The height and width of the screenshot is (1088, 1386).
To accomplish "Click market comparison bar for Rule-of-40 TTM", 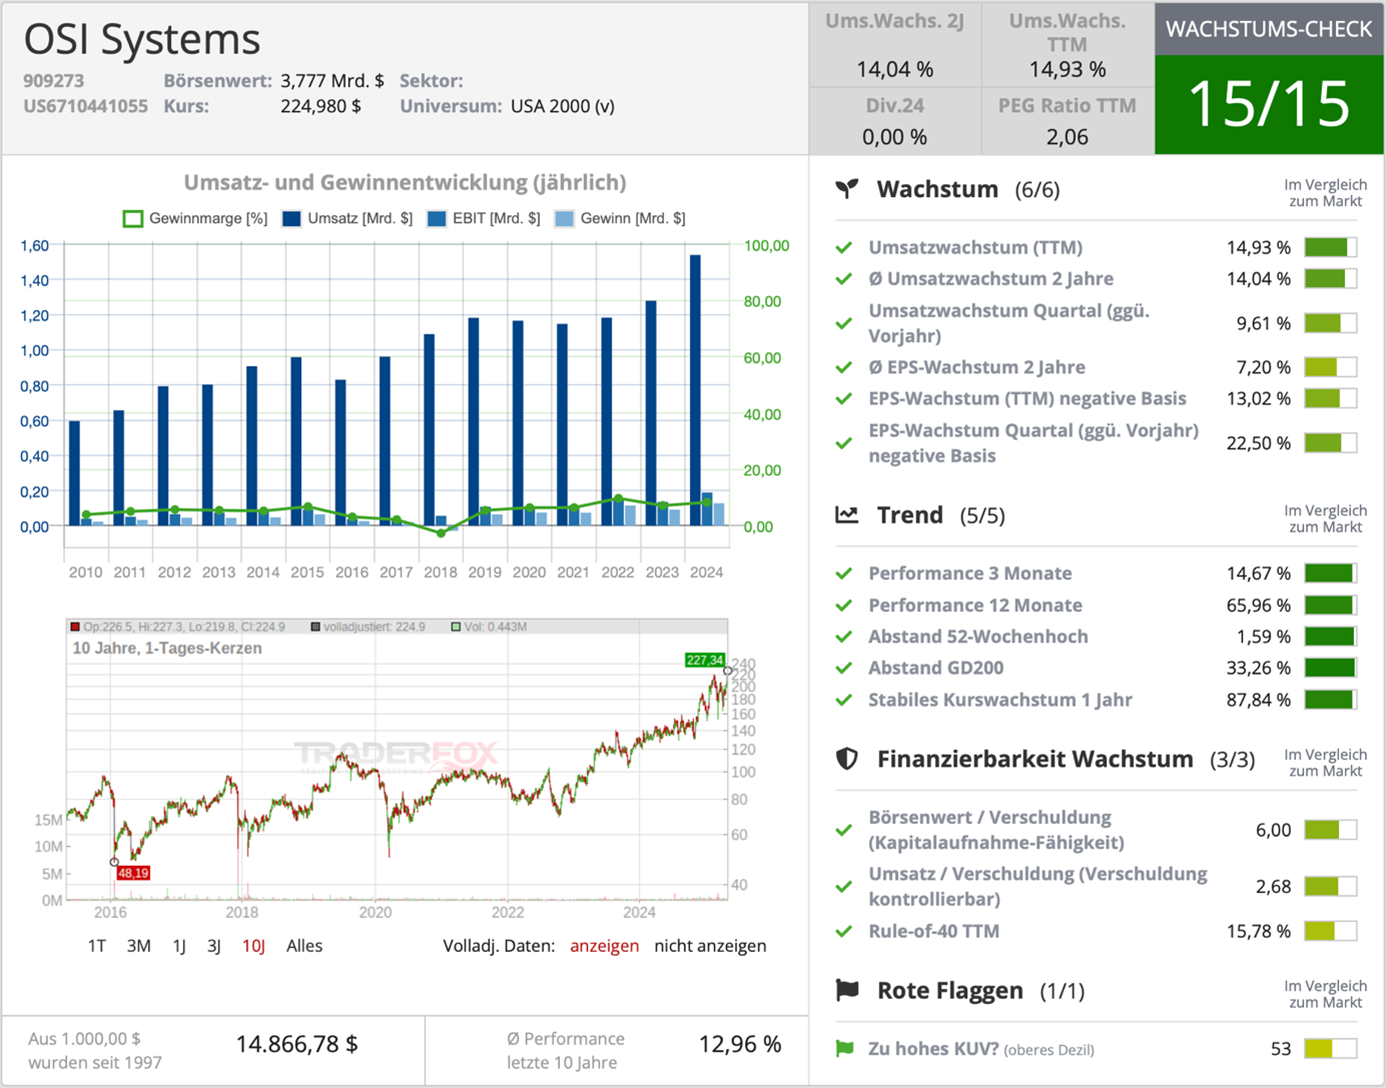I will 1330,931.
